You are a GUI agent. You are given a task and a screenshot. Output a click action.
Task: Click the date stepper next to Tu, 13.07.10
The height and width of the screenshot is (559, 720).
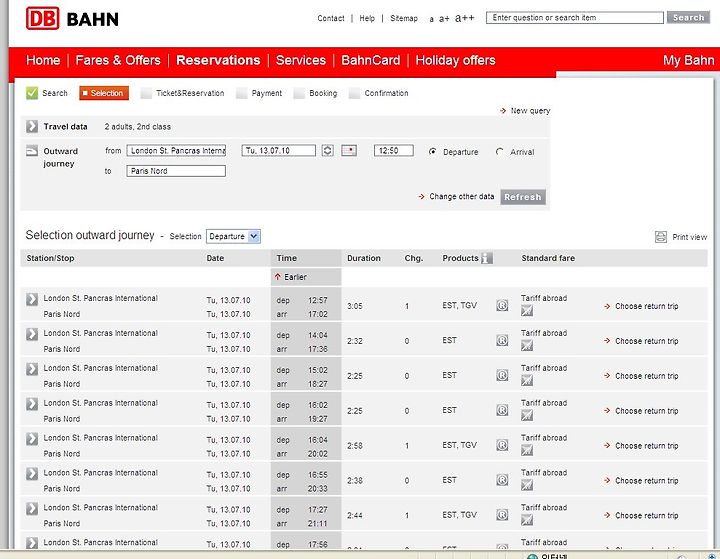[327, 151]
